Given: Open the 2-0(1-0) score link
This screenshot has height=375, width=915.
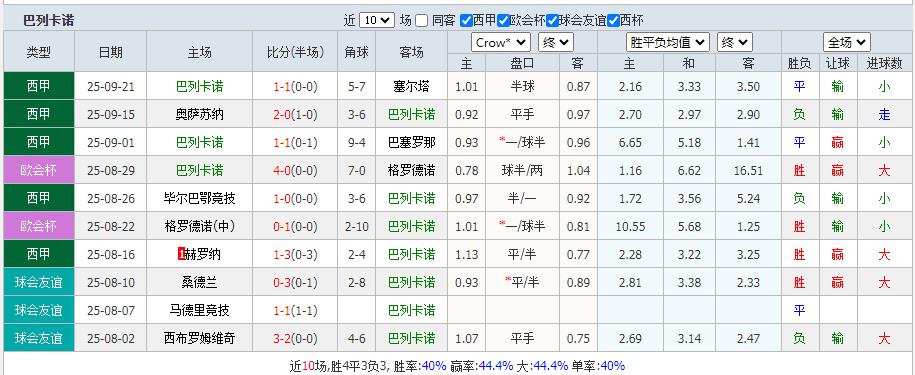Looking at the screenshot, I should pyautogui.click(x=295, y=115).
